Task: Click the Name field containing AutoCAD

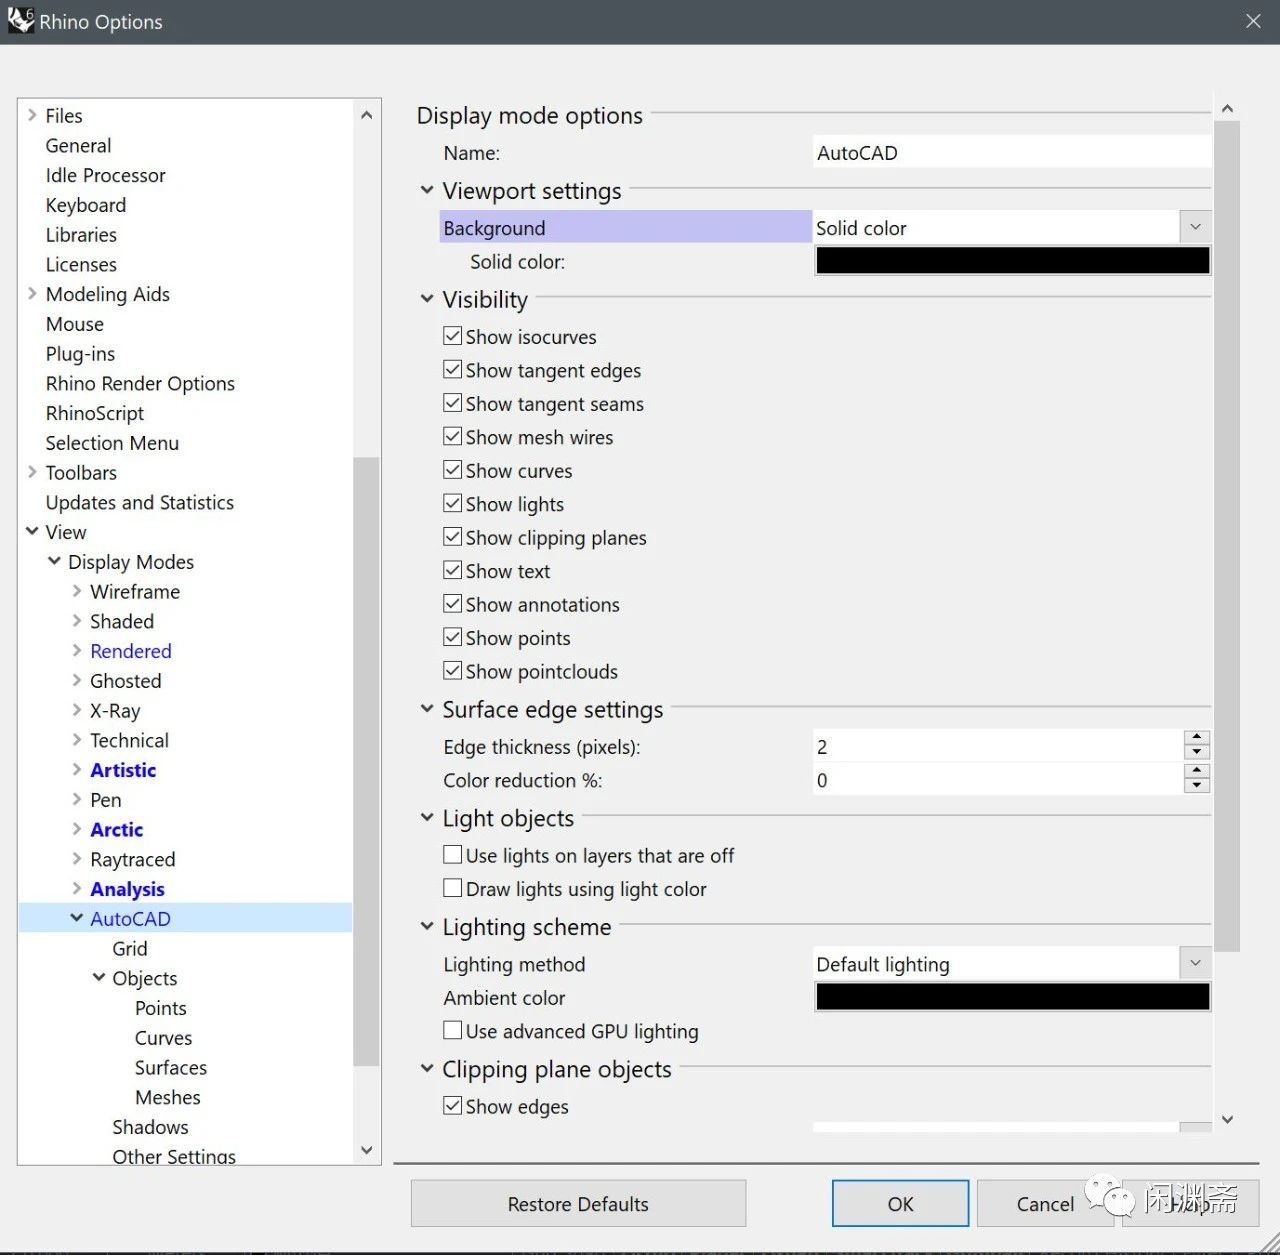Action: 1012,153
